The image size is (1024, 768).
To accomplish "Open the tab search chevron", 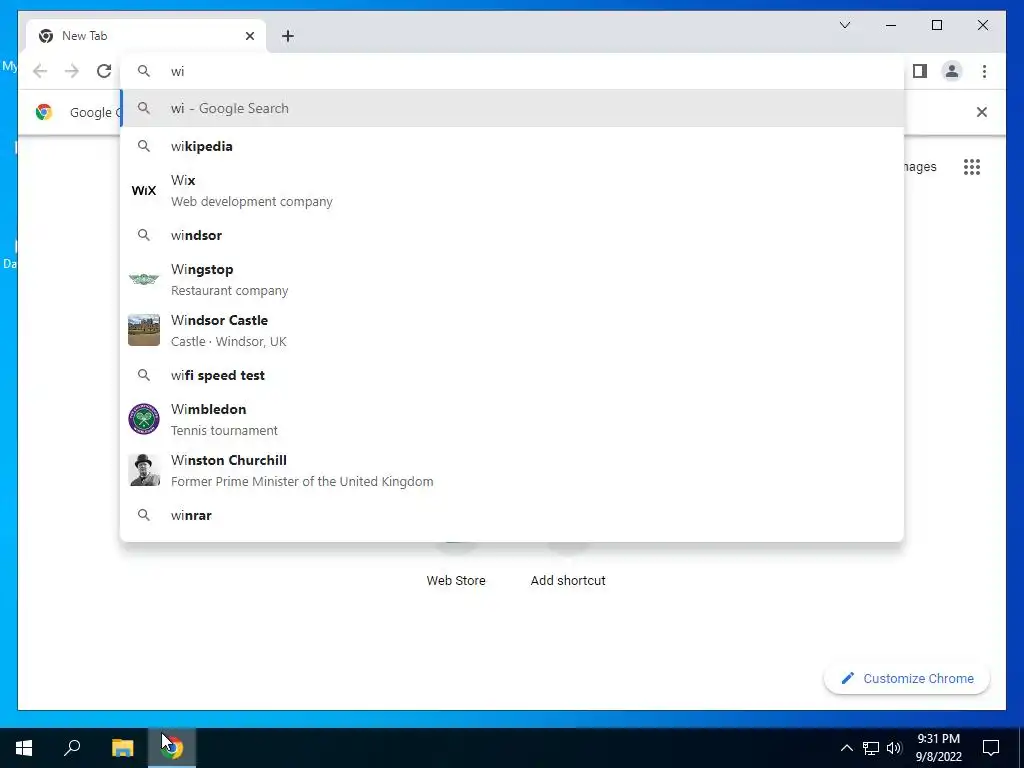I will tap(845, 25).
